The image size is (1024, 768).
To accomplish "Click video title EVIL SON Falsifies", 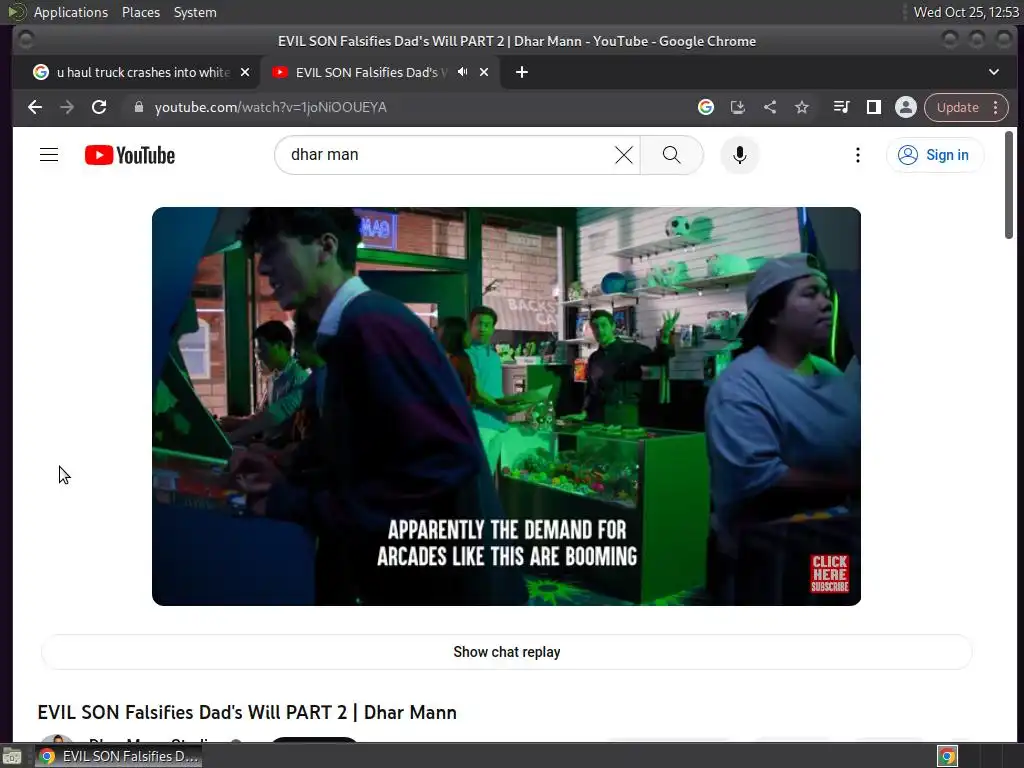I will pos(247,712).
